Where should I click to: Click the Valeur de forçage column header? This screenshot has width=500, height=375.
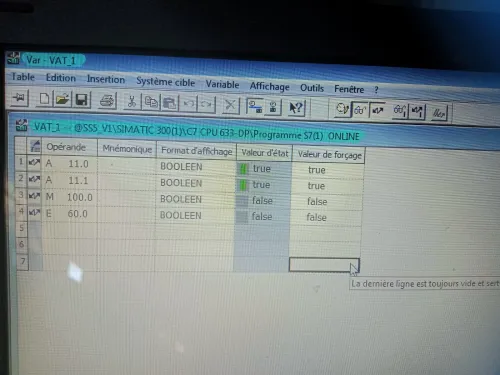[x=329, y=155]
